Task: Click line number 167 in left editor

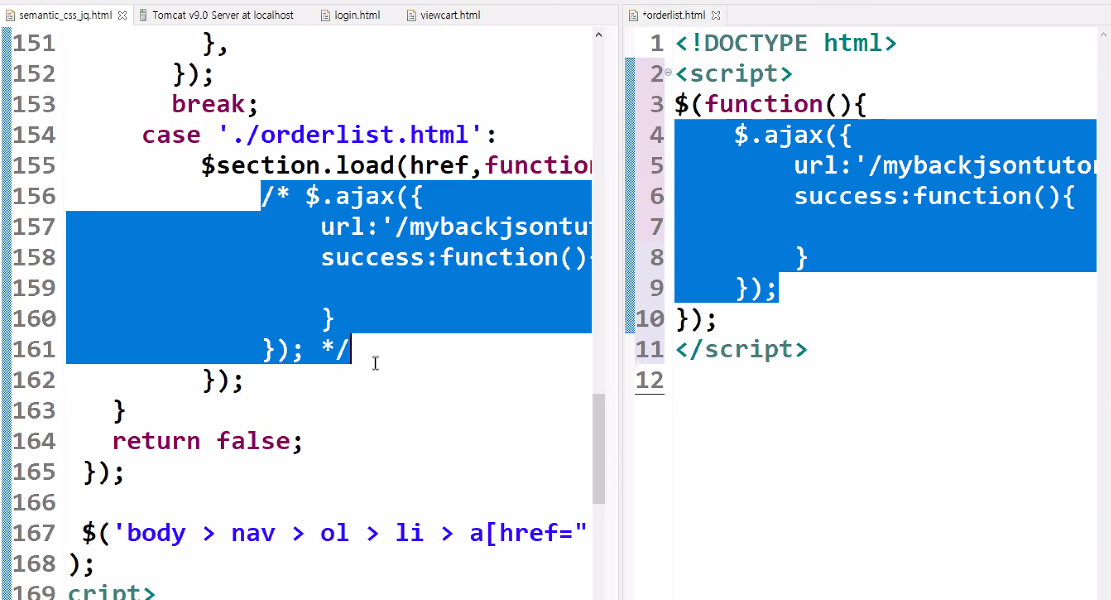Action: point(34,533)
